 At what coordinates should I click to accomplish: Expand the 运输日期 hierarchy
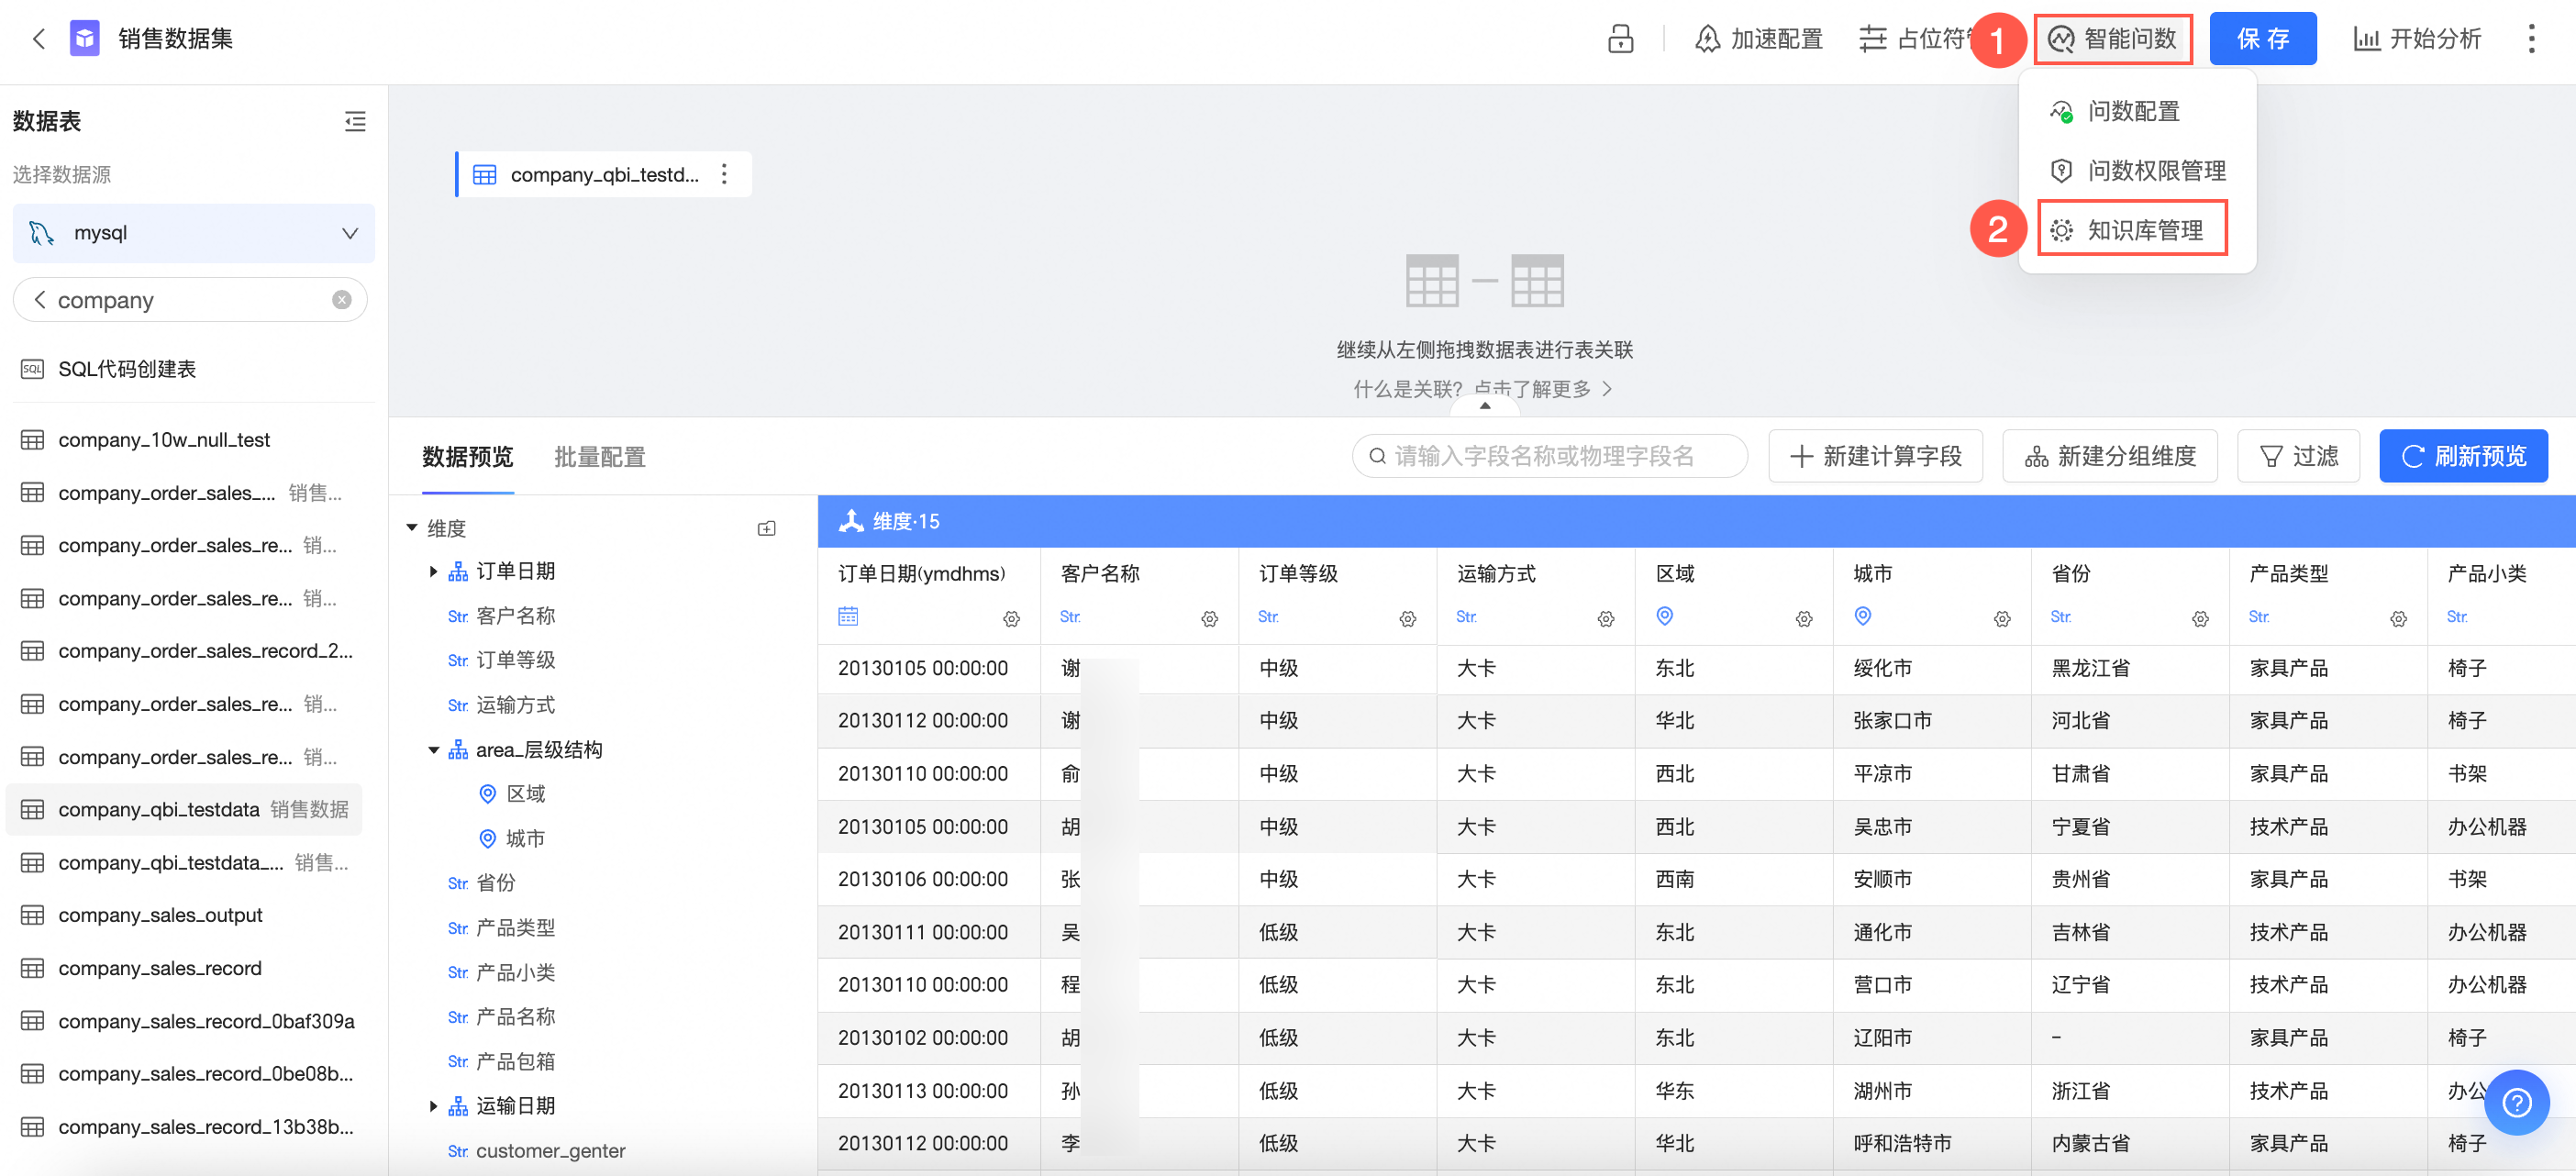coord(433,1106)
